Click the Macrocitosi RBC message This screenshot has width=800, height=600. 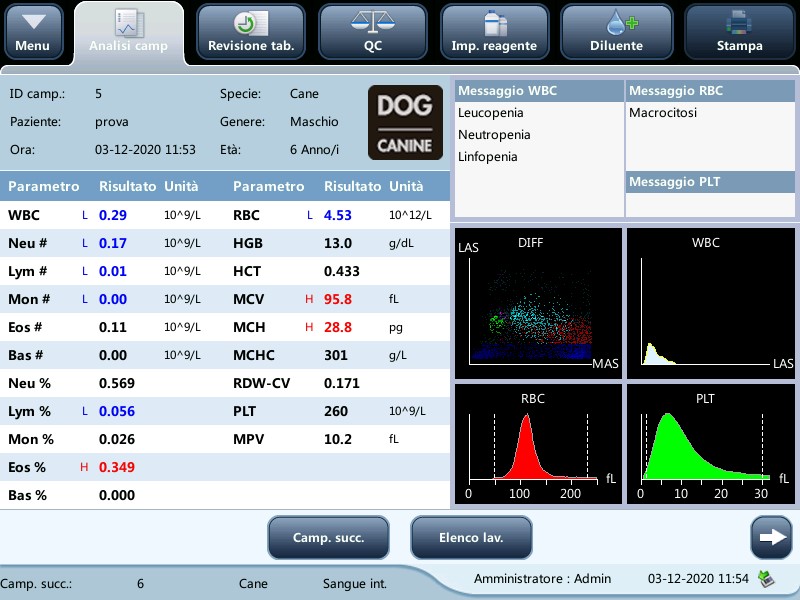(665, 113)
